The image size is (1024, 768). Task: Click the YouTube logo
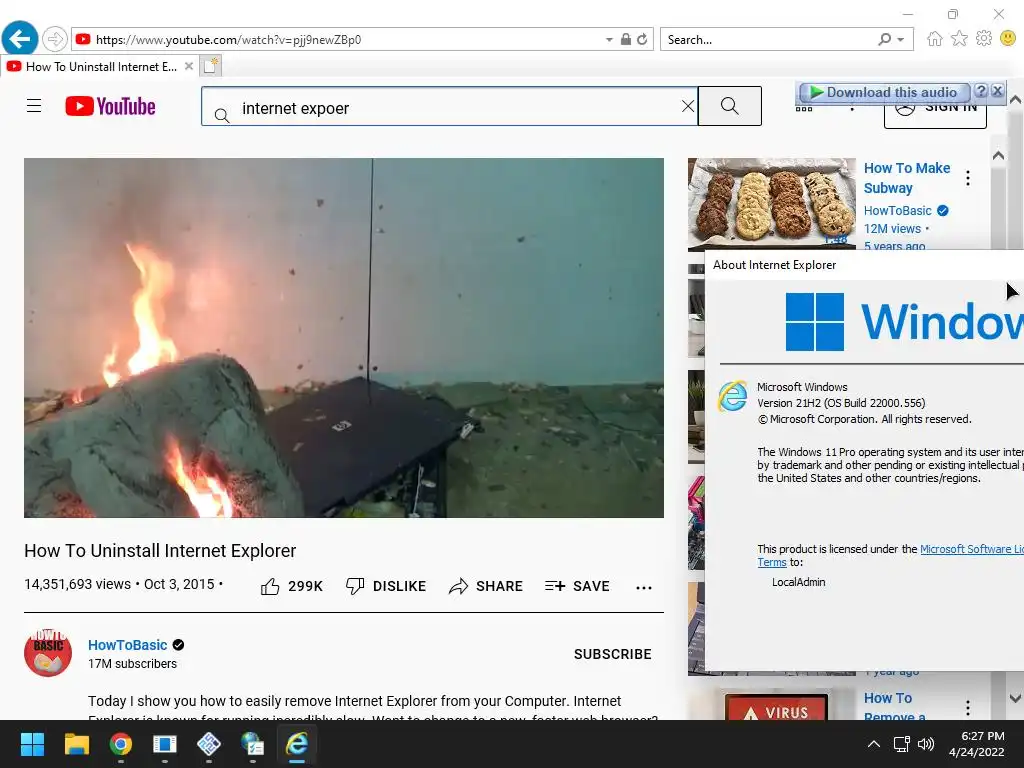tap(110, 106)
